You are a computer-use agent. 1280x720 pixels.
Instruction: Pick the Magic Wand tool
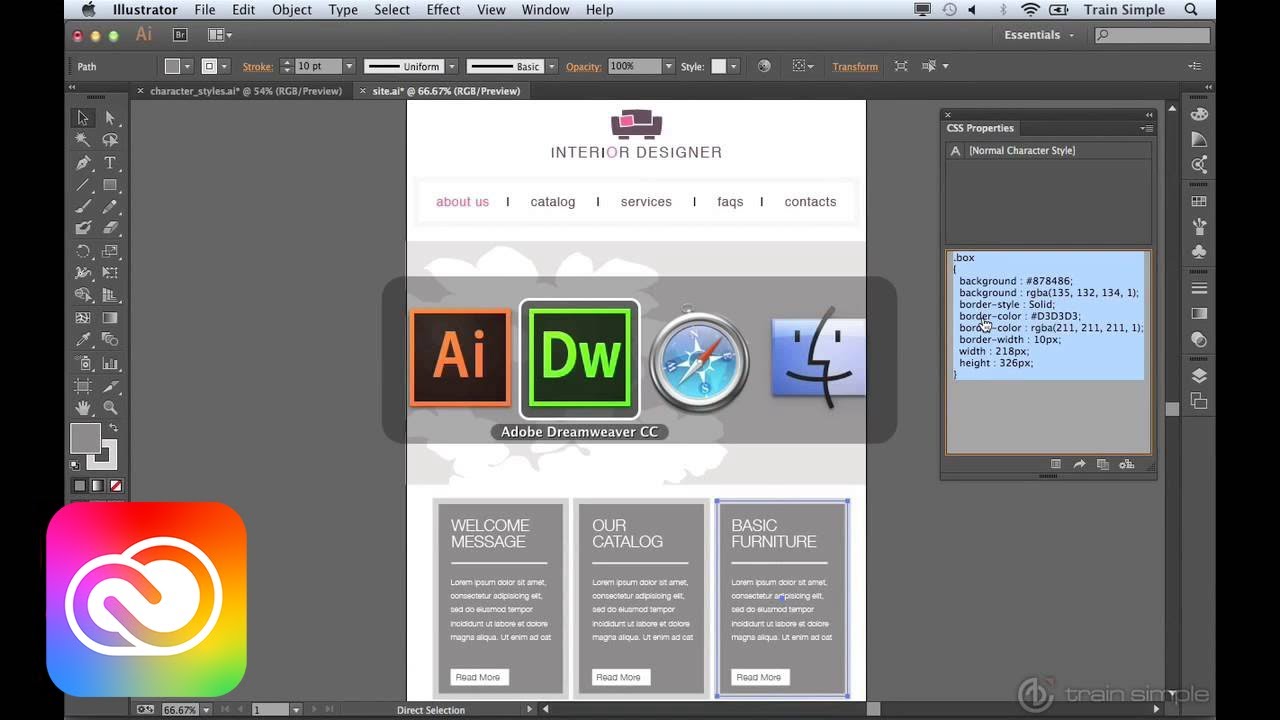84,140
